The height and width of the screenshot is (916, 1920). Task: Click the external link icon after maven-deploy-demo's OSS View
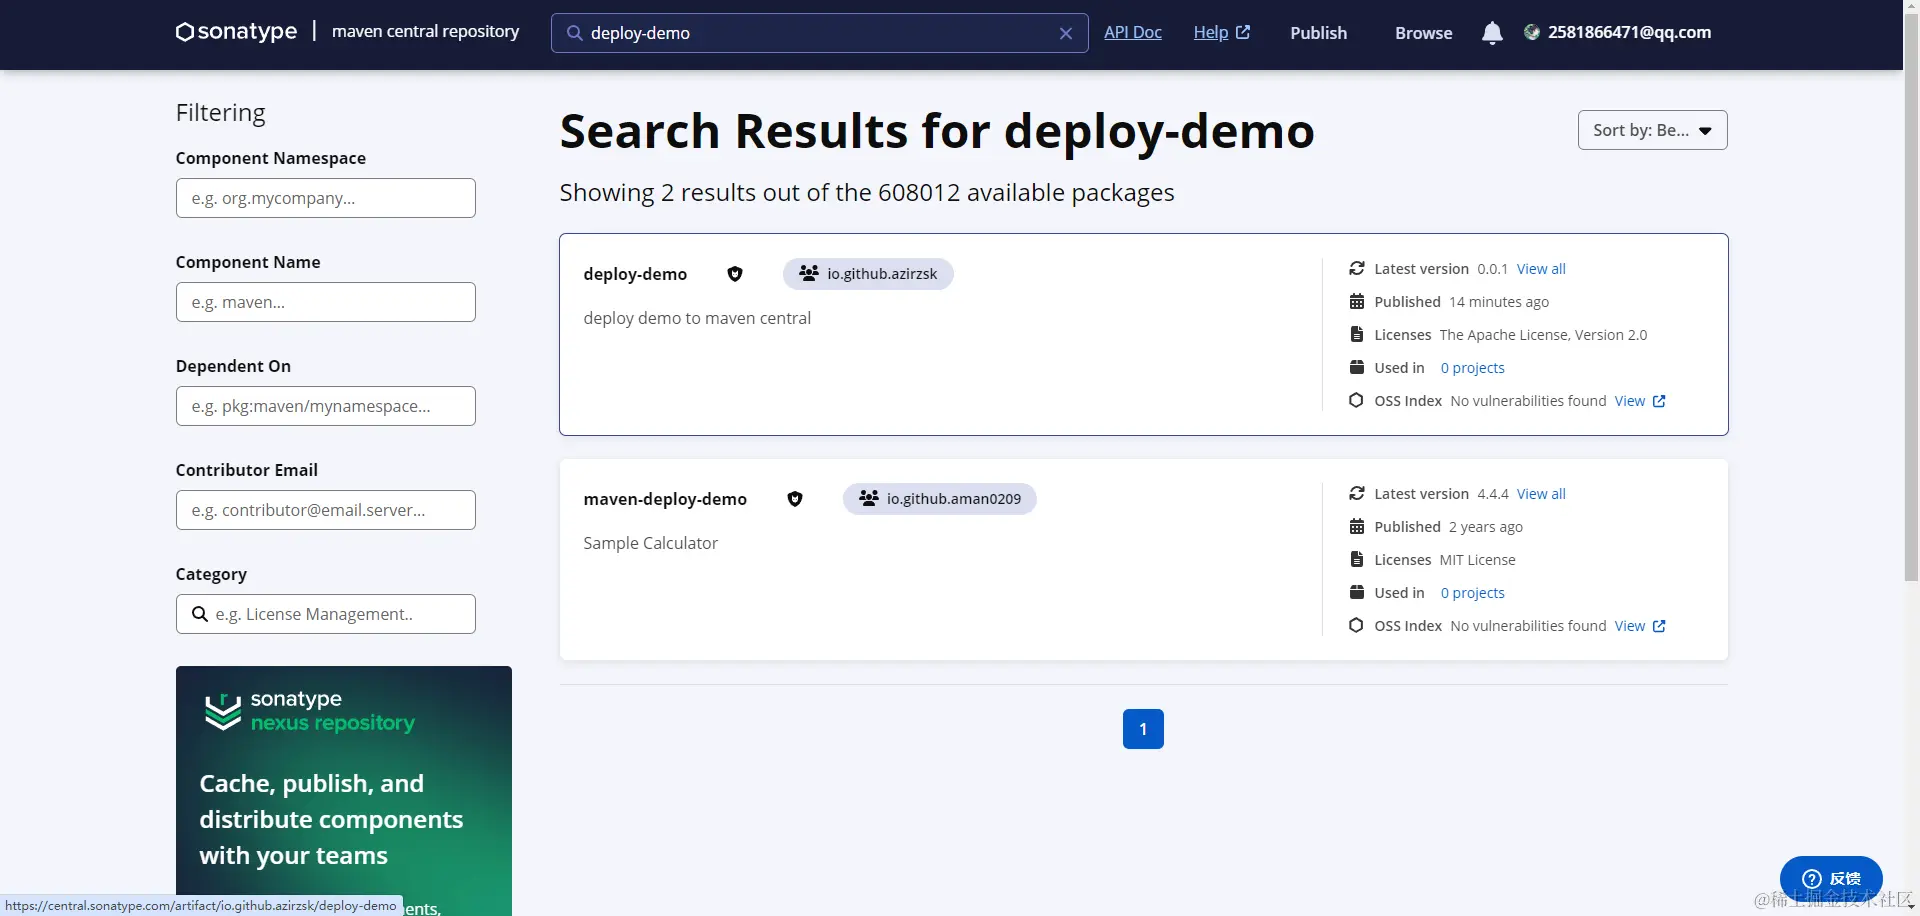click(1659, 626)
